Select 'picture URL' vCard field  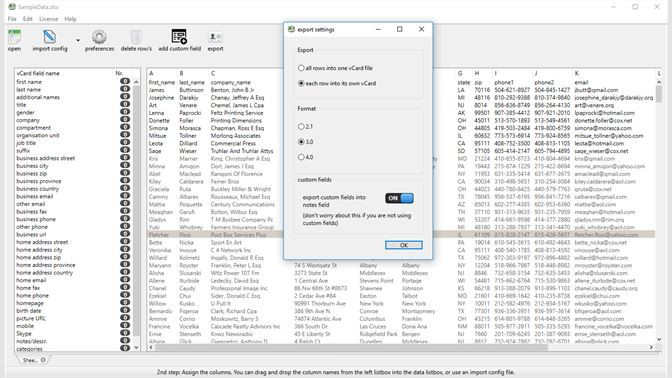pyautogui.click(x=31, y=318)
